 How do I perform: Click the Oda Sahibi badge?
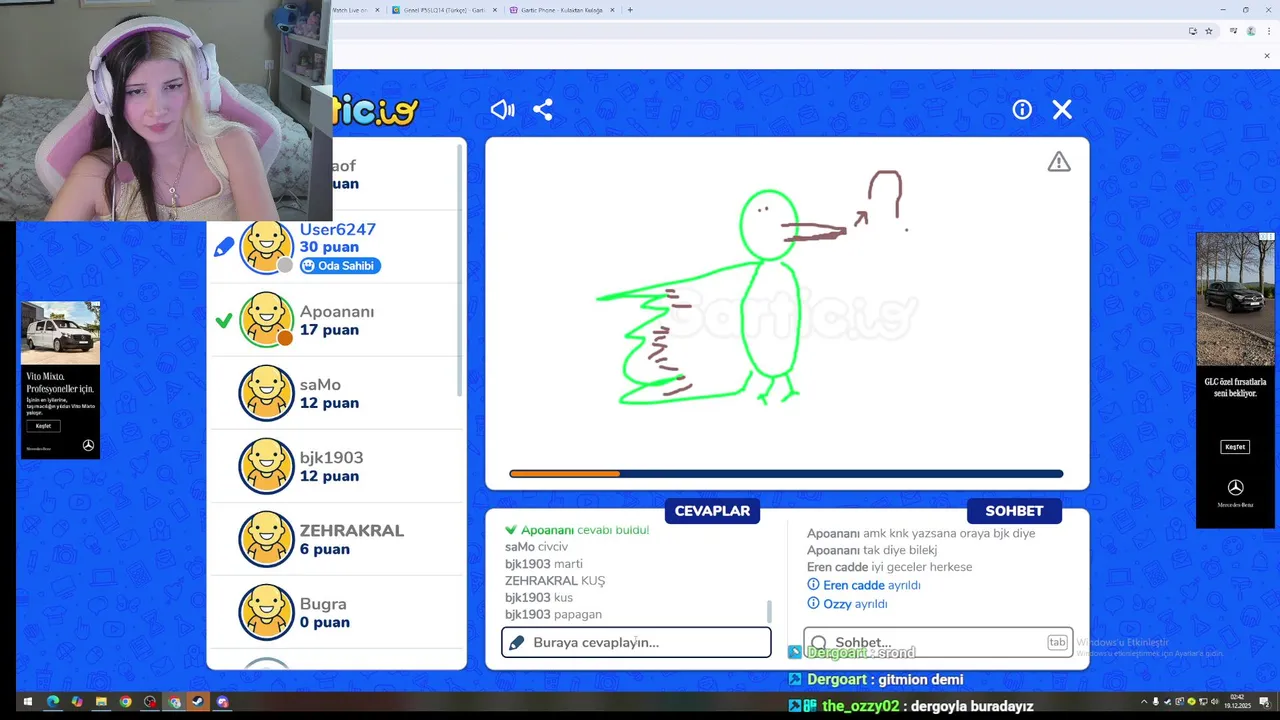click(x=339, y=266)
